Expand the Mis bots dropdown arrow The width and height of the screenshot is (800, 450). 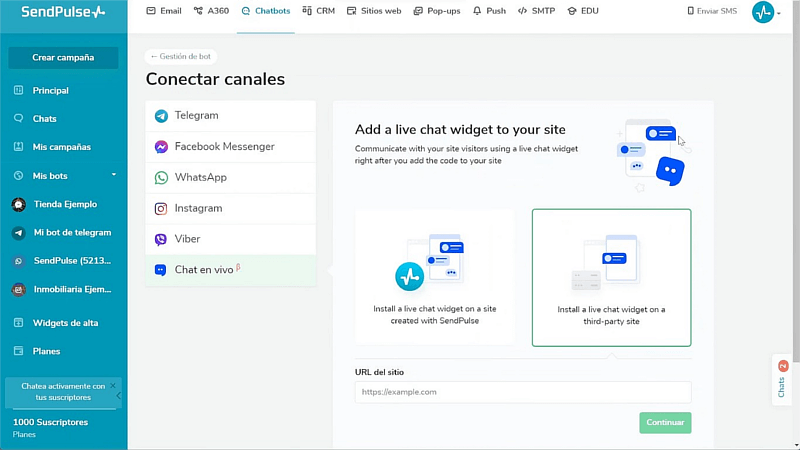(x=114, y=175)
